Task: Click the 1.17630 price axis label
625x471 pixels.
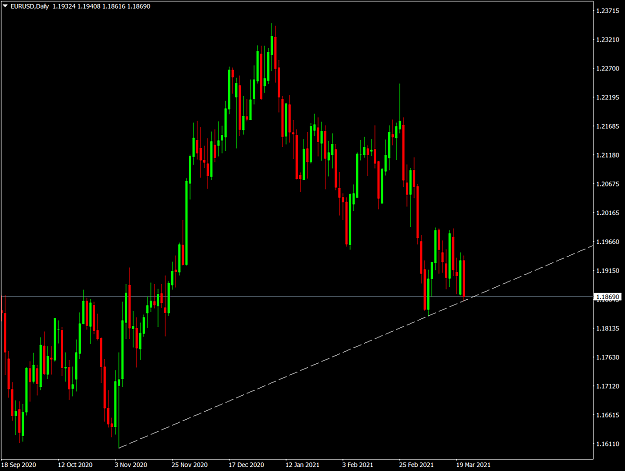Action: coord(608,357)
